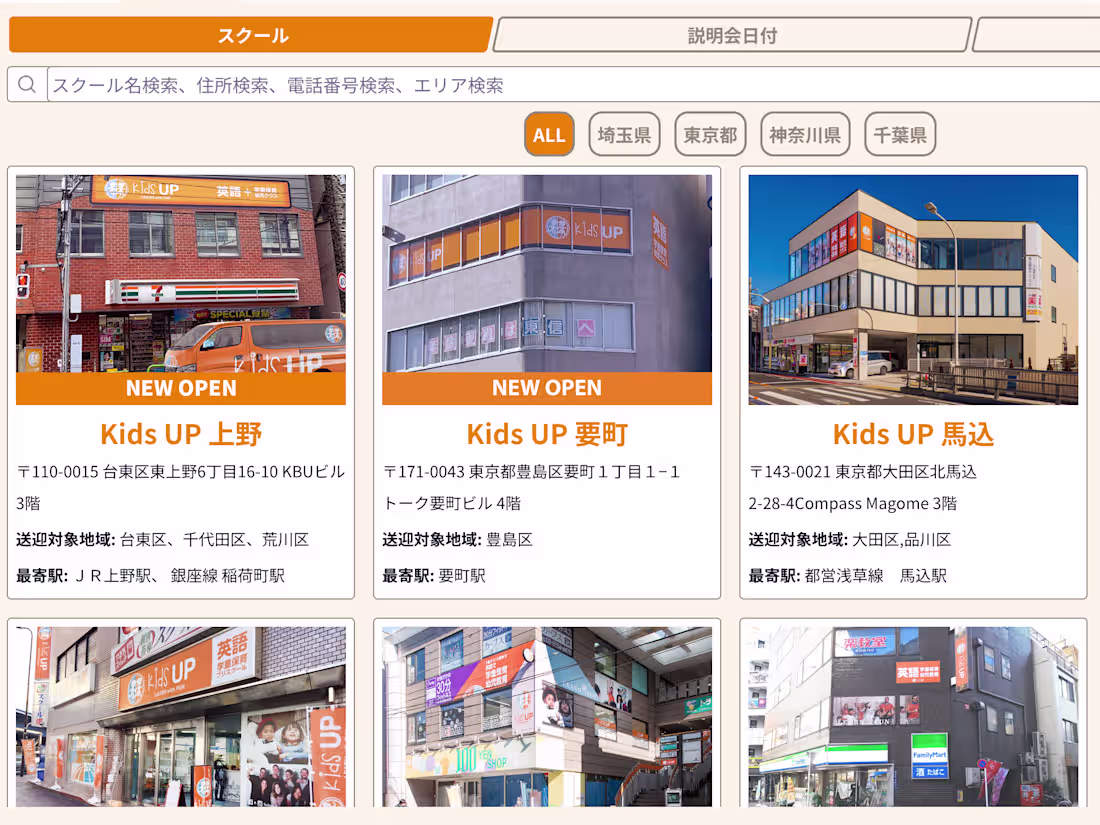Viewport: 1100px width, 825px height.
Task: Click text ＪＲ上野駅、銀座線 稲荷町駅
Action: (179, 576)
